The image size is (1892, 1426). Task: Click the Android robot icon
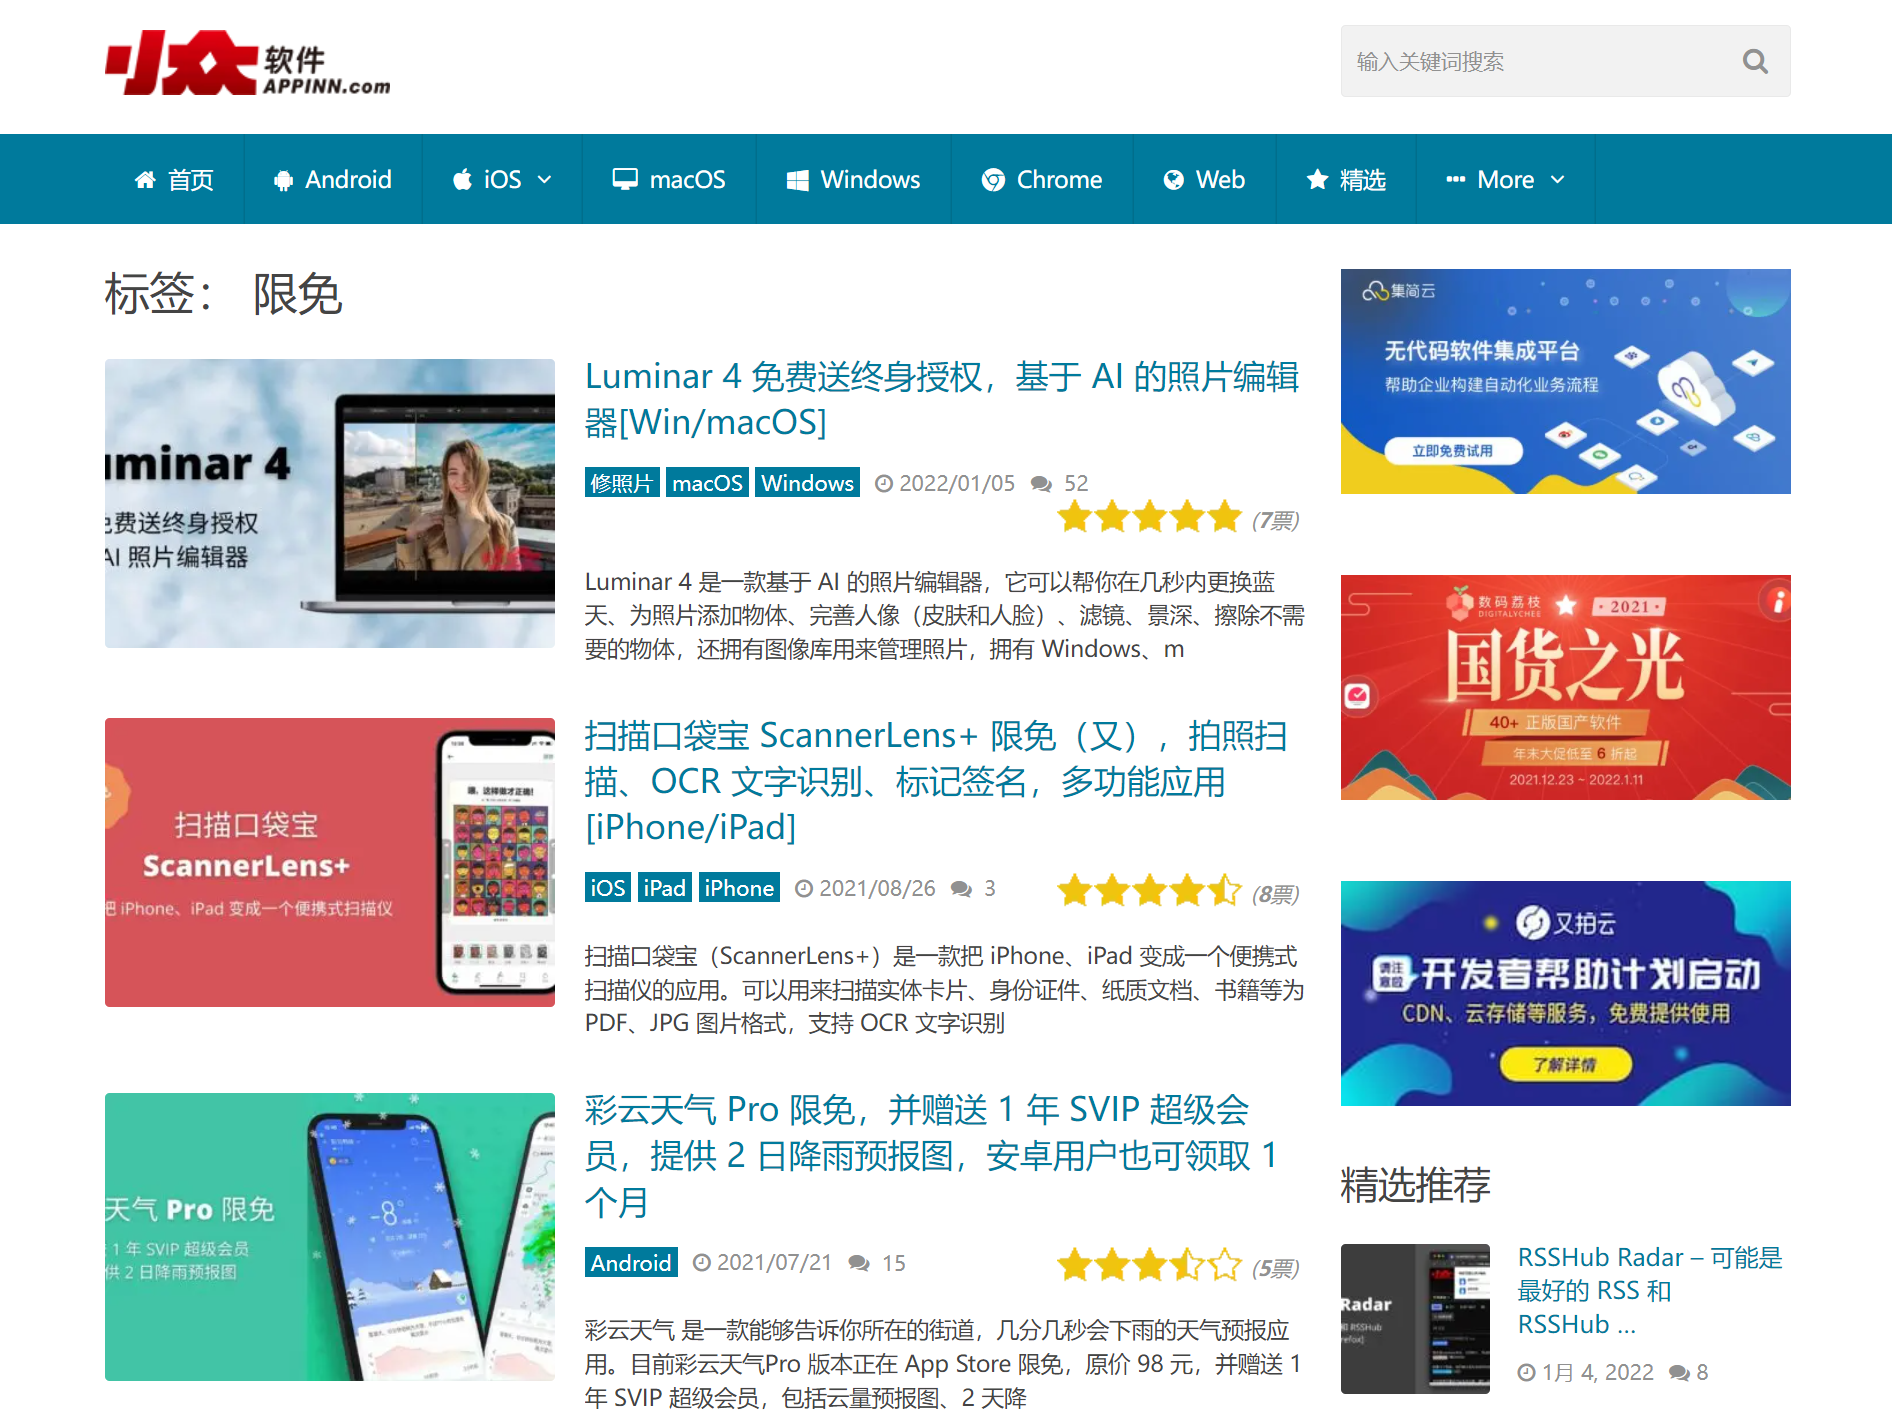click(284, 180)
